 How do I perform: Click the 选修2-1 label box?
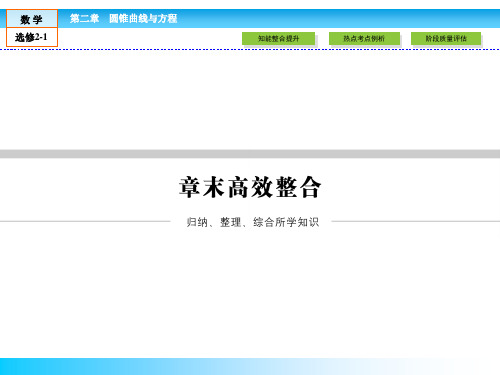(32, 37)
